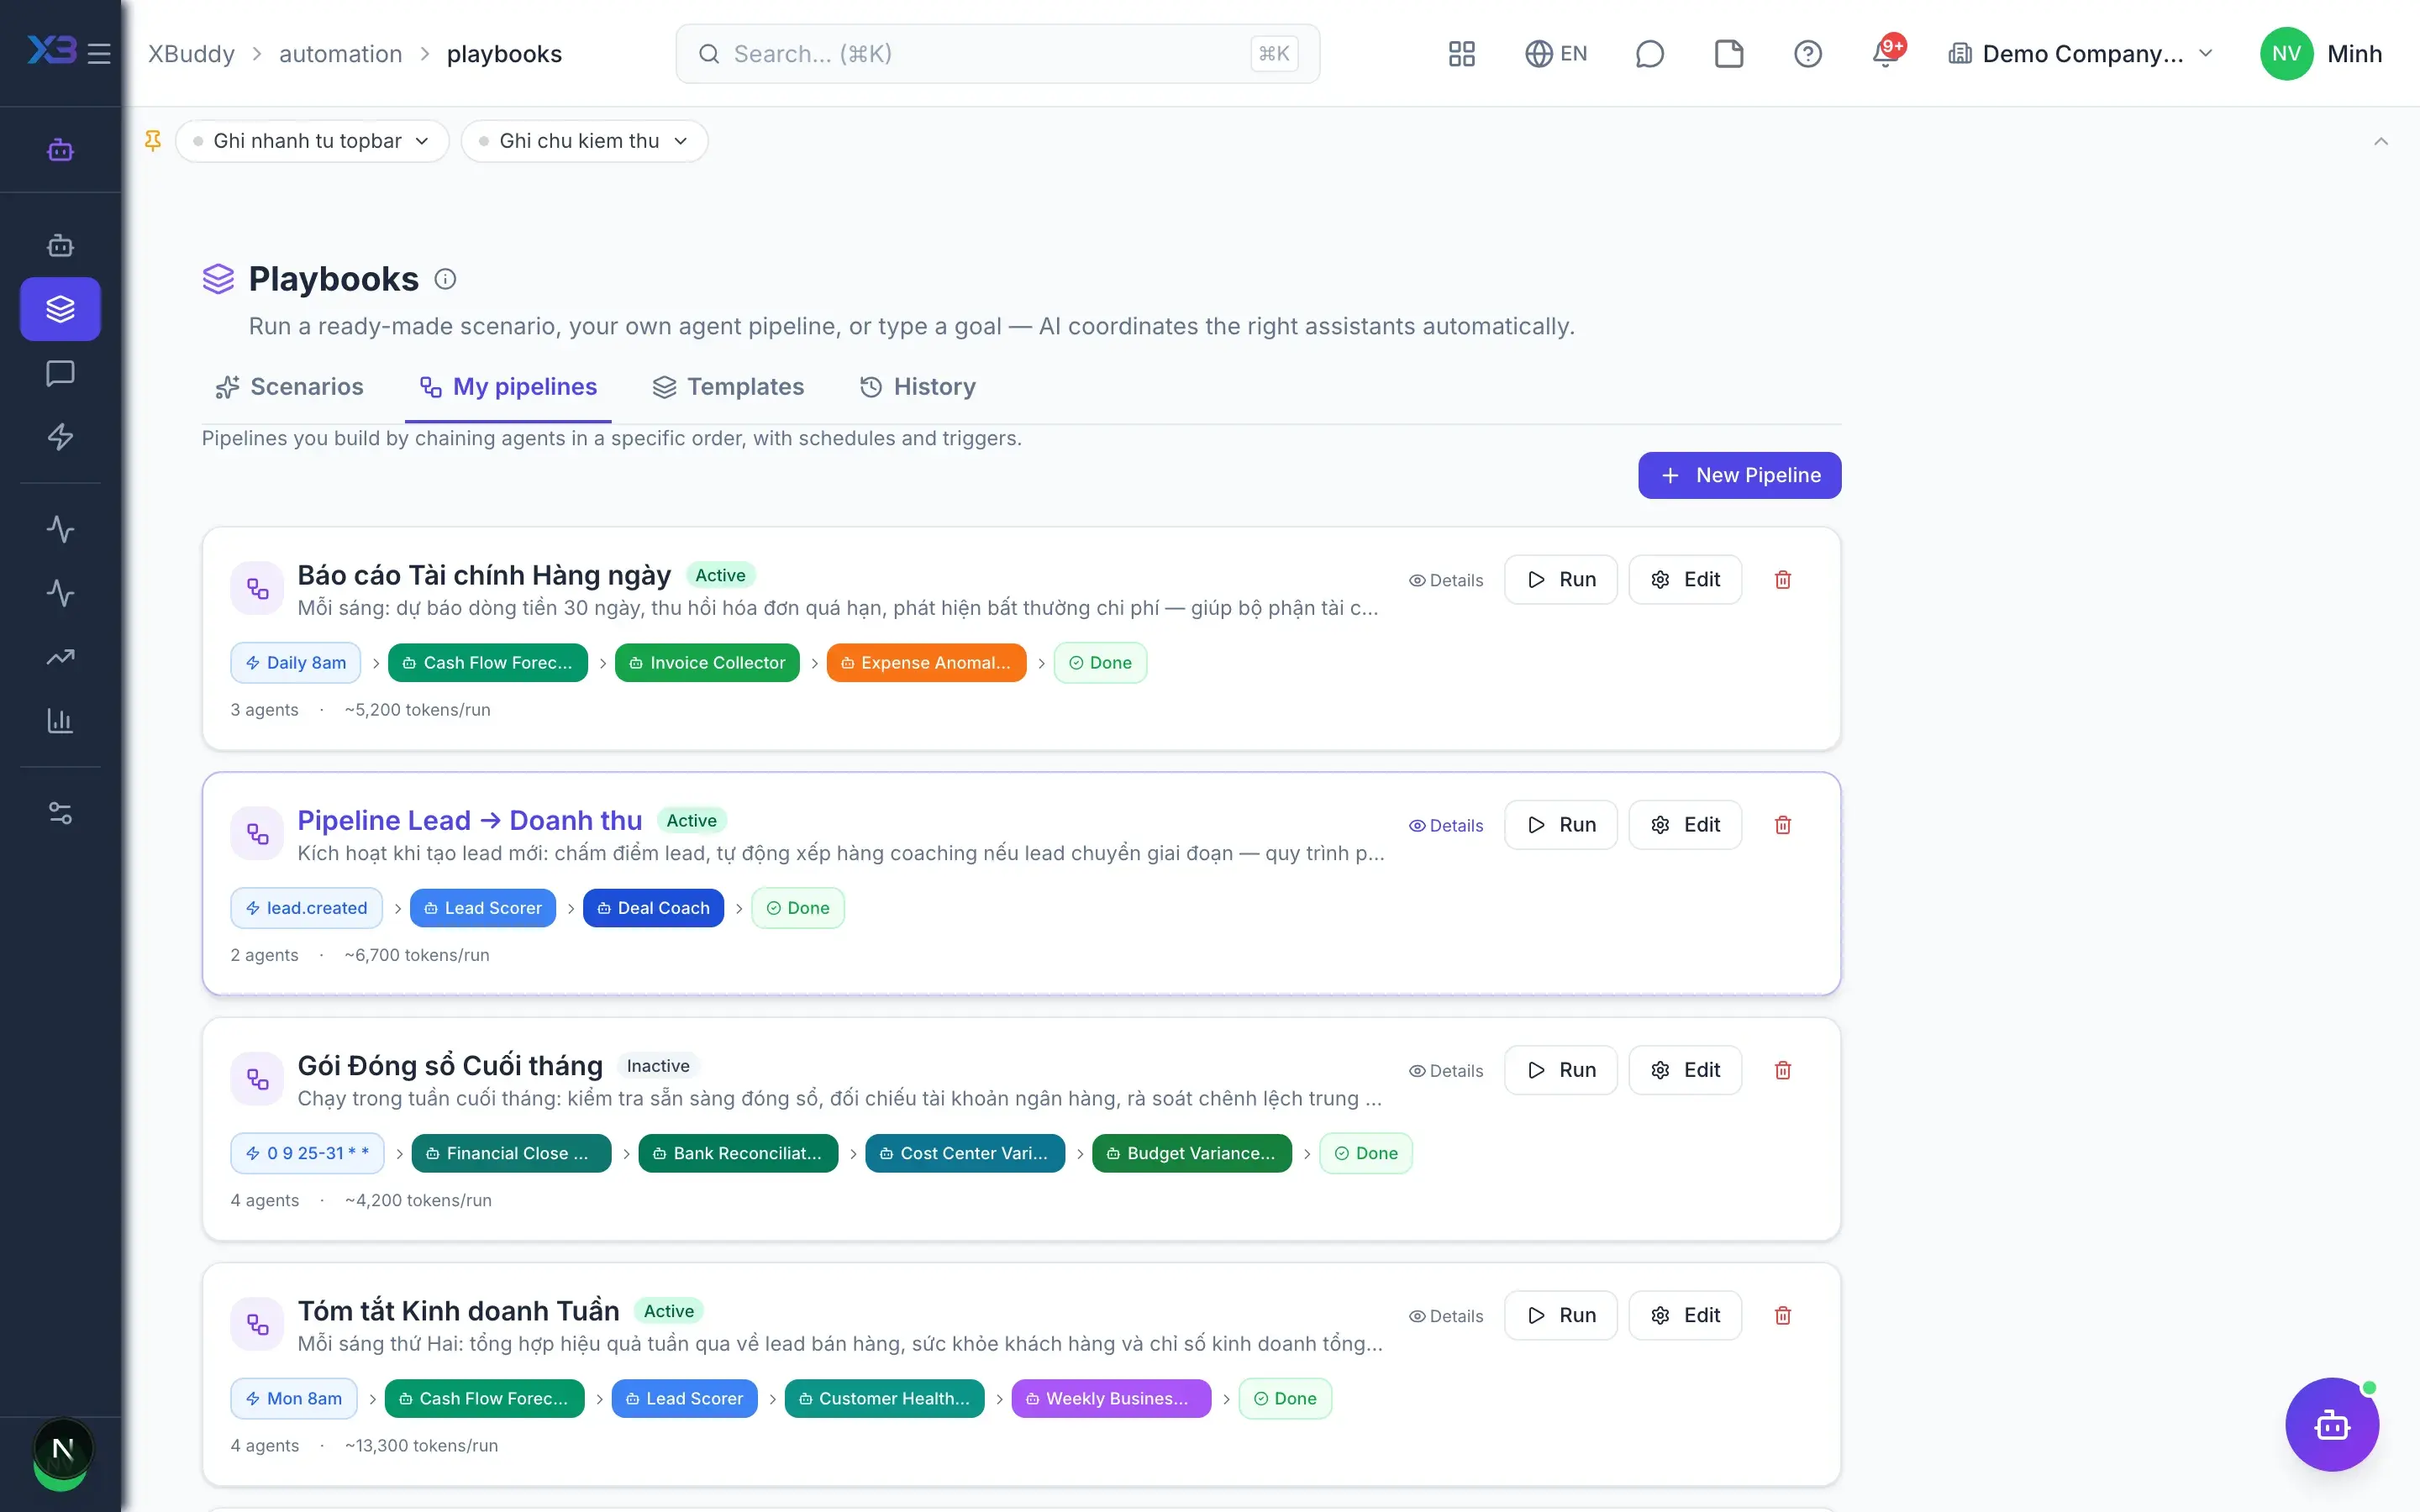Open the notifications bell with 9+ badge
The width and height of the screenshot is (2420, 1512).
point(1887,52)
